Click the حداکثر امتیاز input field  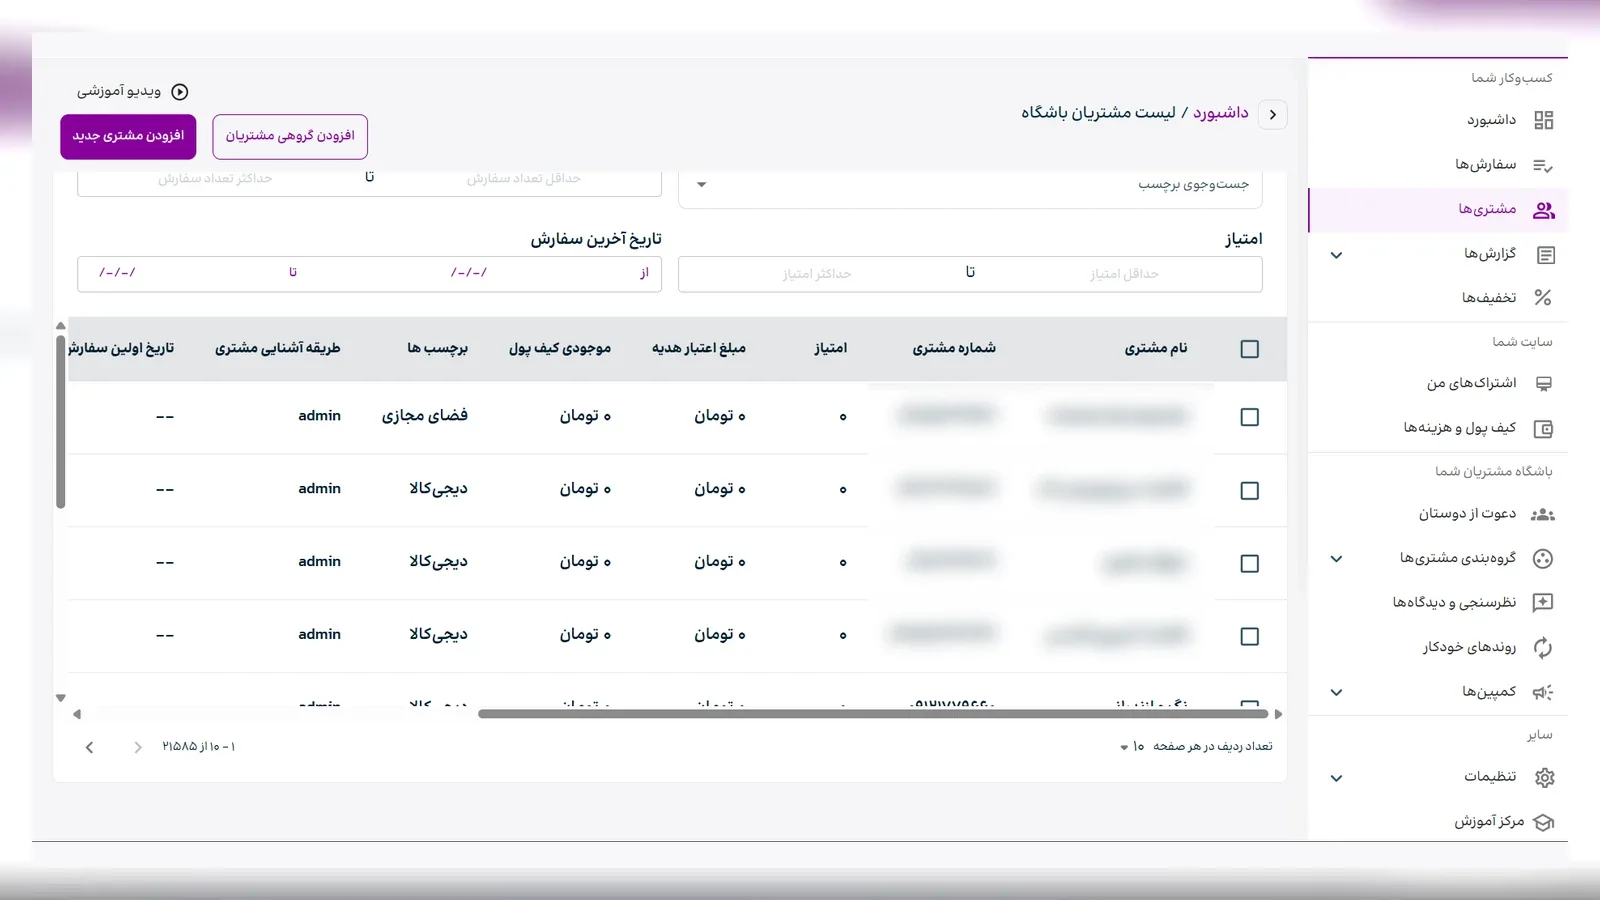point(816,274)
